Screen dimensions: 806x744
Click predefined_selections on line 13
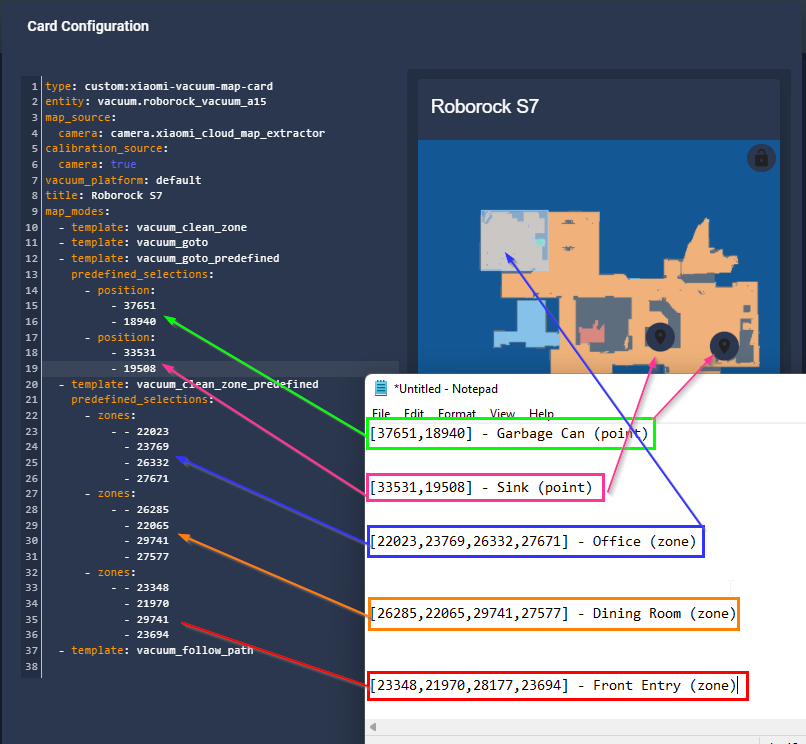click(x=142, y=275)
